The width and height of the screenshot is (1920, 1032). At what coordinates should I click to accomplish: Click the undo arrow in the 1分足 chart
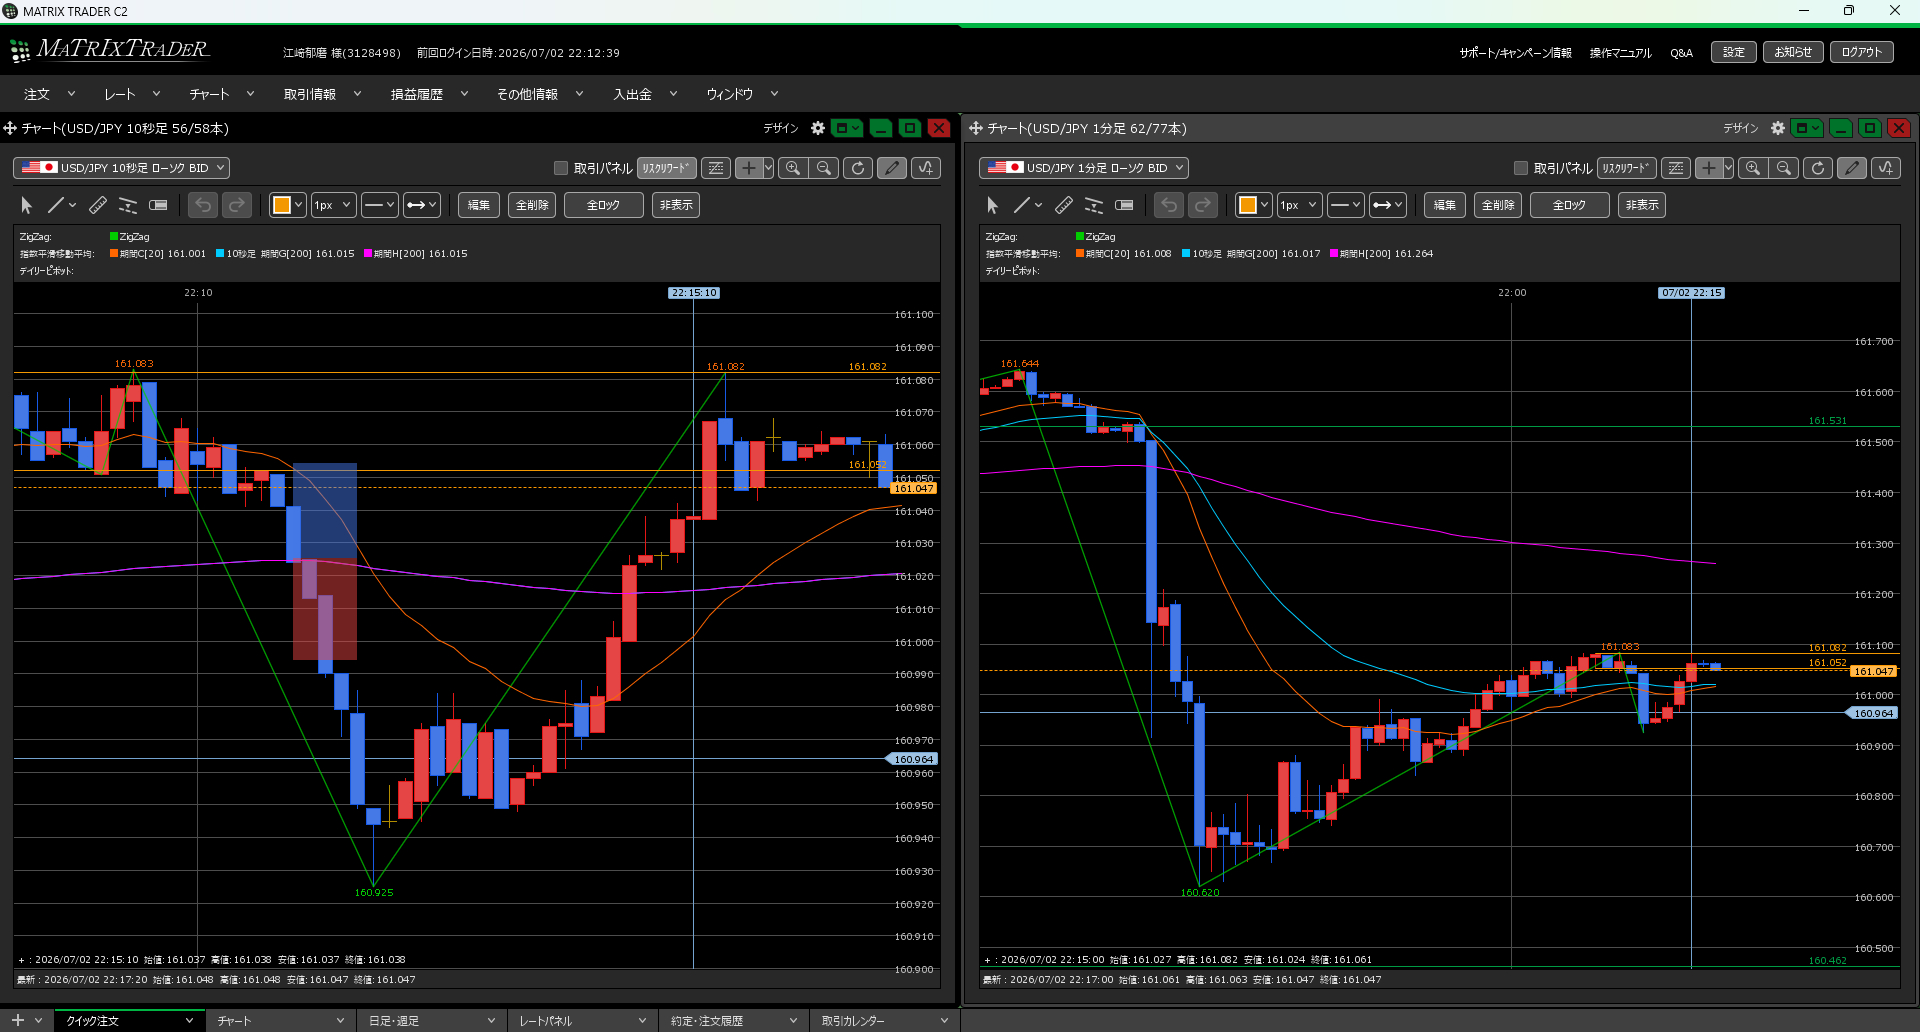pos(1169,205)
